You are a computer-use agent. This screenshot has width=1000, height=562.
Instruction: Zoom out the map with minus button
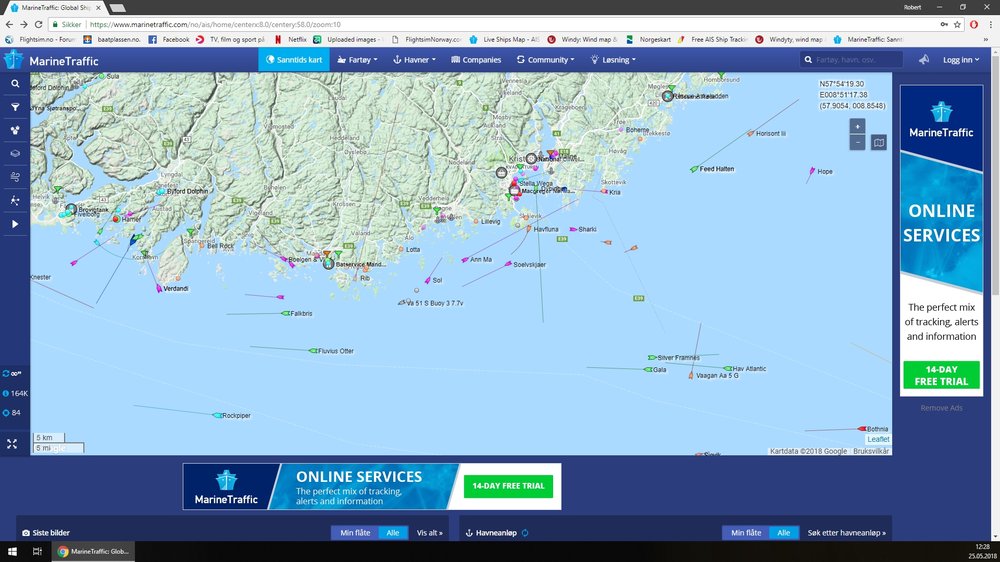coord(857,142)
